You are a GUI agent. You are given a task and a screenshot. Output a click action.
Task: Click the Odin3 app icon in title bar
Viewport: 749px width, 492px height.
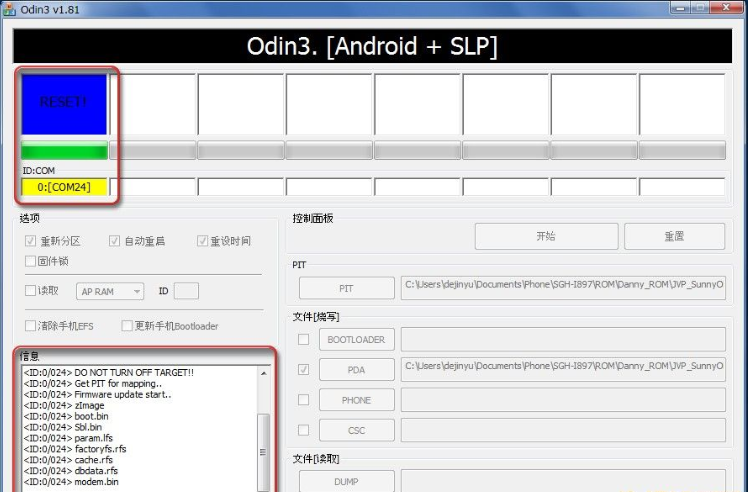[9, 9]
